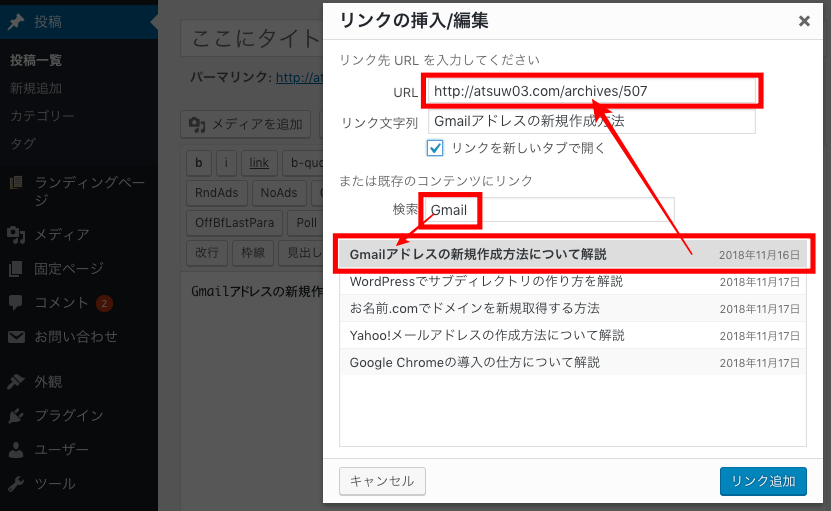
Task: Click the プラグイン plug icon
Action: [x=16, y=416]
